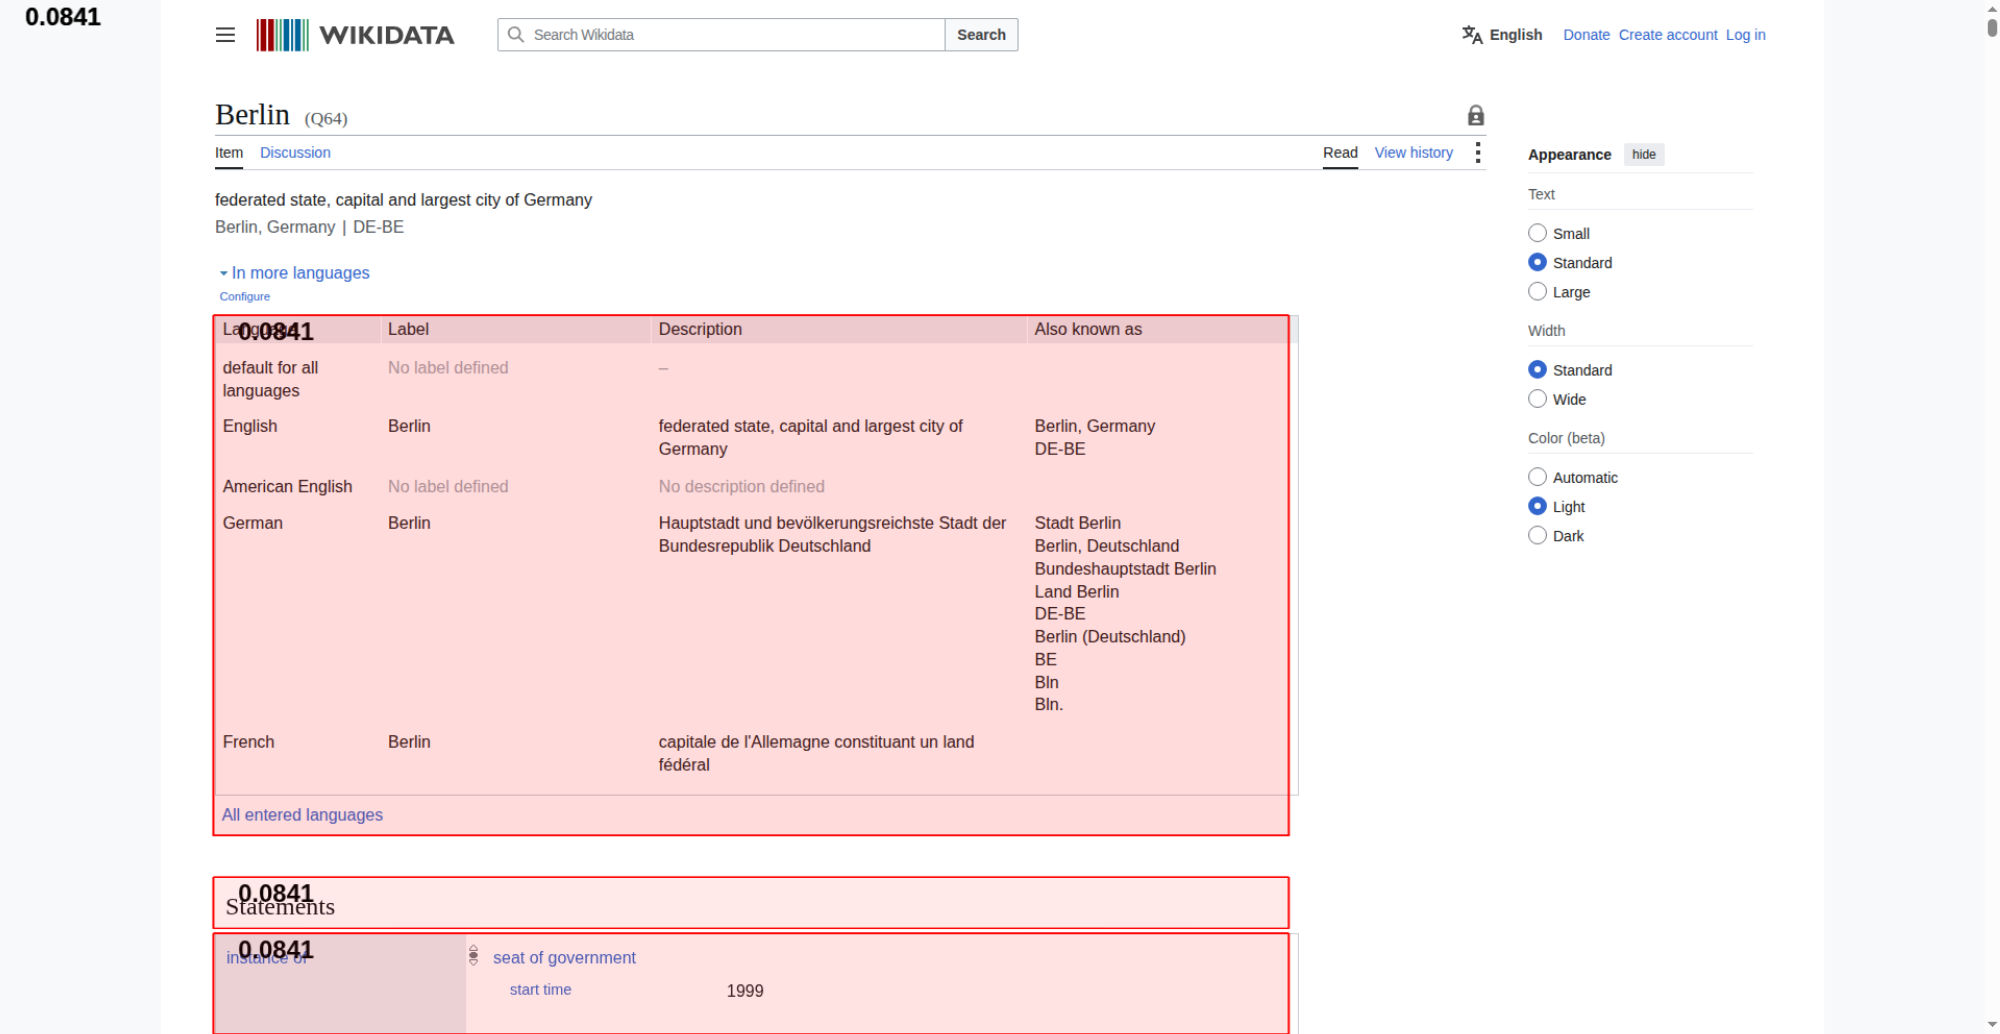Click the 1999 start time value
This screenshot has height=1034, width=2000.
tap(745, 991)
